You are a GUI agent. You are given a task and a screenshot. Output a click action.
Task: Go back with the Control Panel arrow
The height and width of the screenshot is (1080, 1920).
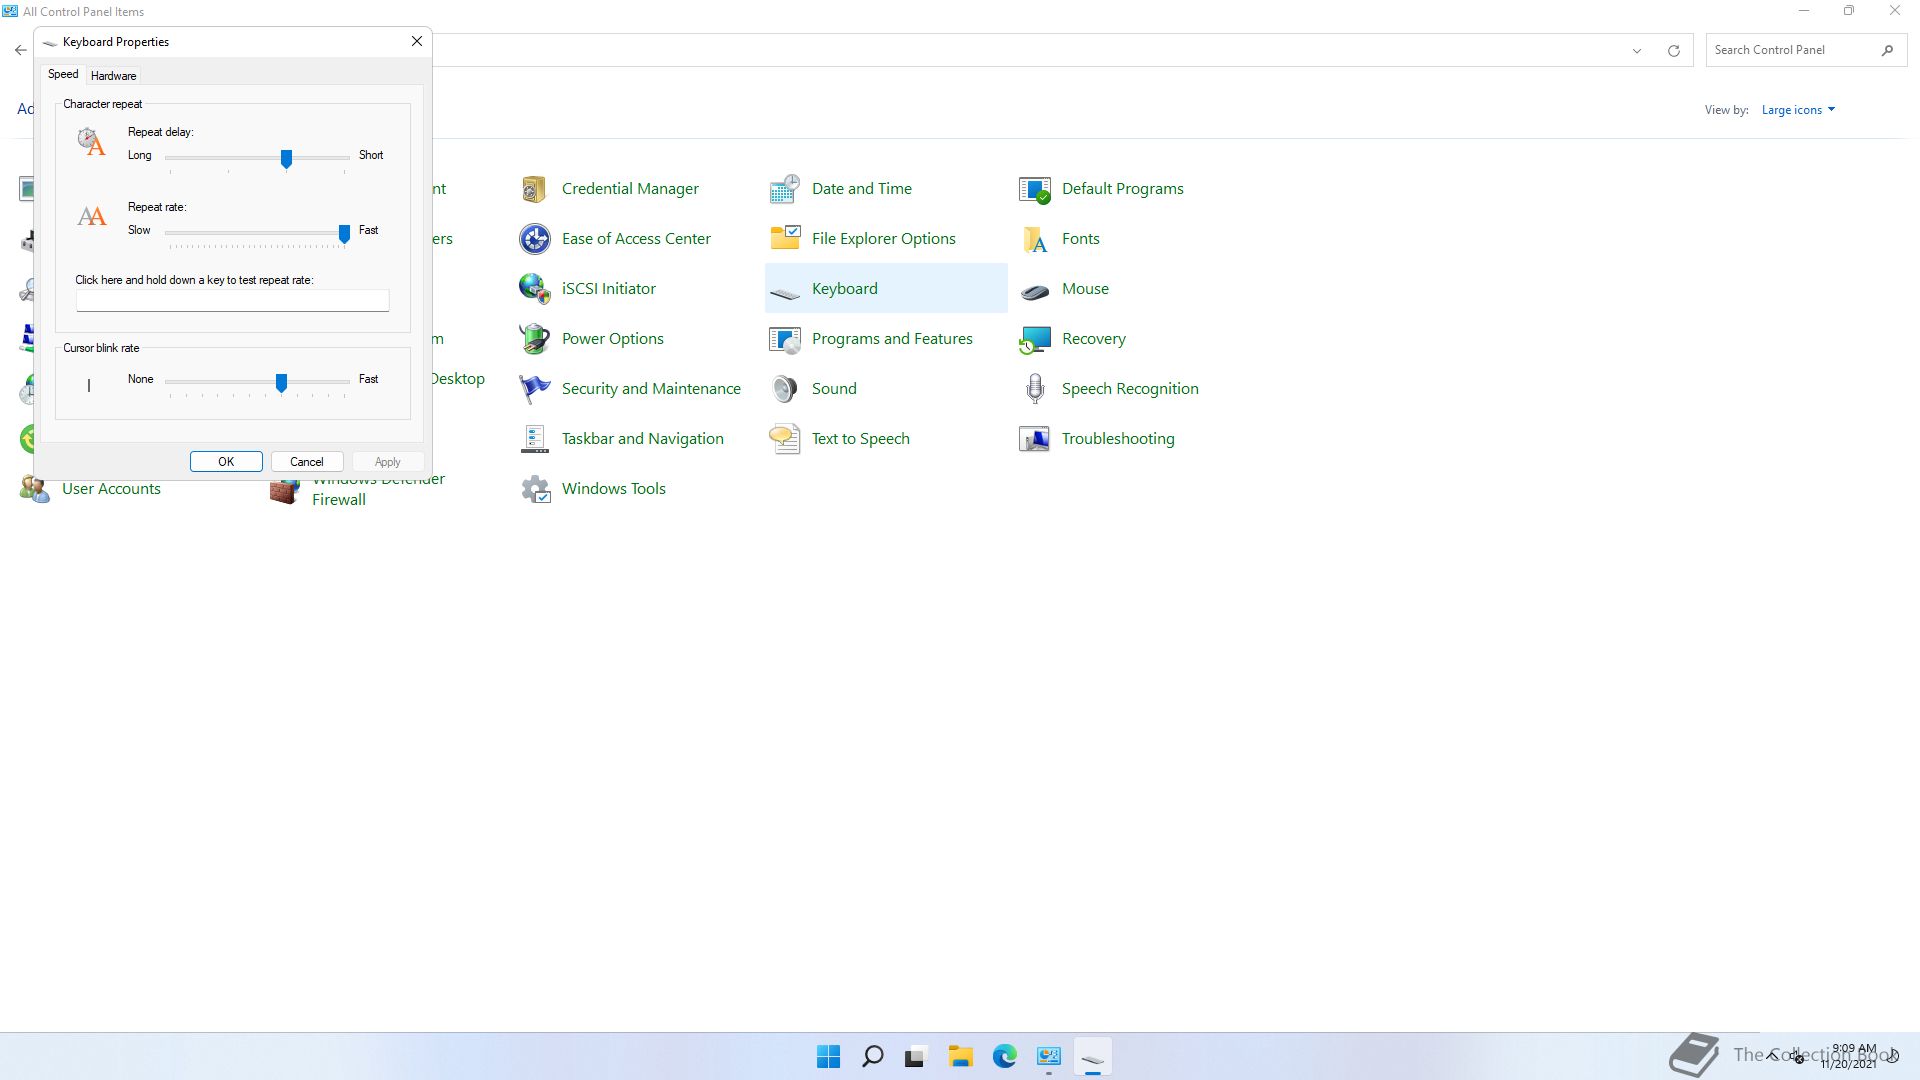20,50
